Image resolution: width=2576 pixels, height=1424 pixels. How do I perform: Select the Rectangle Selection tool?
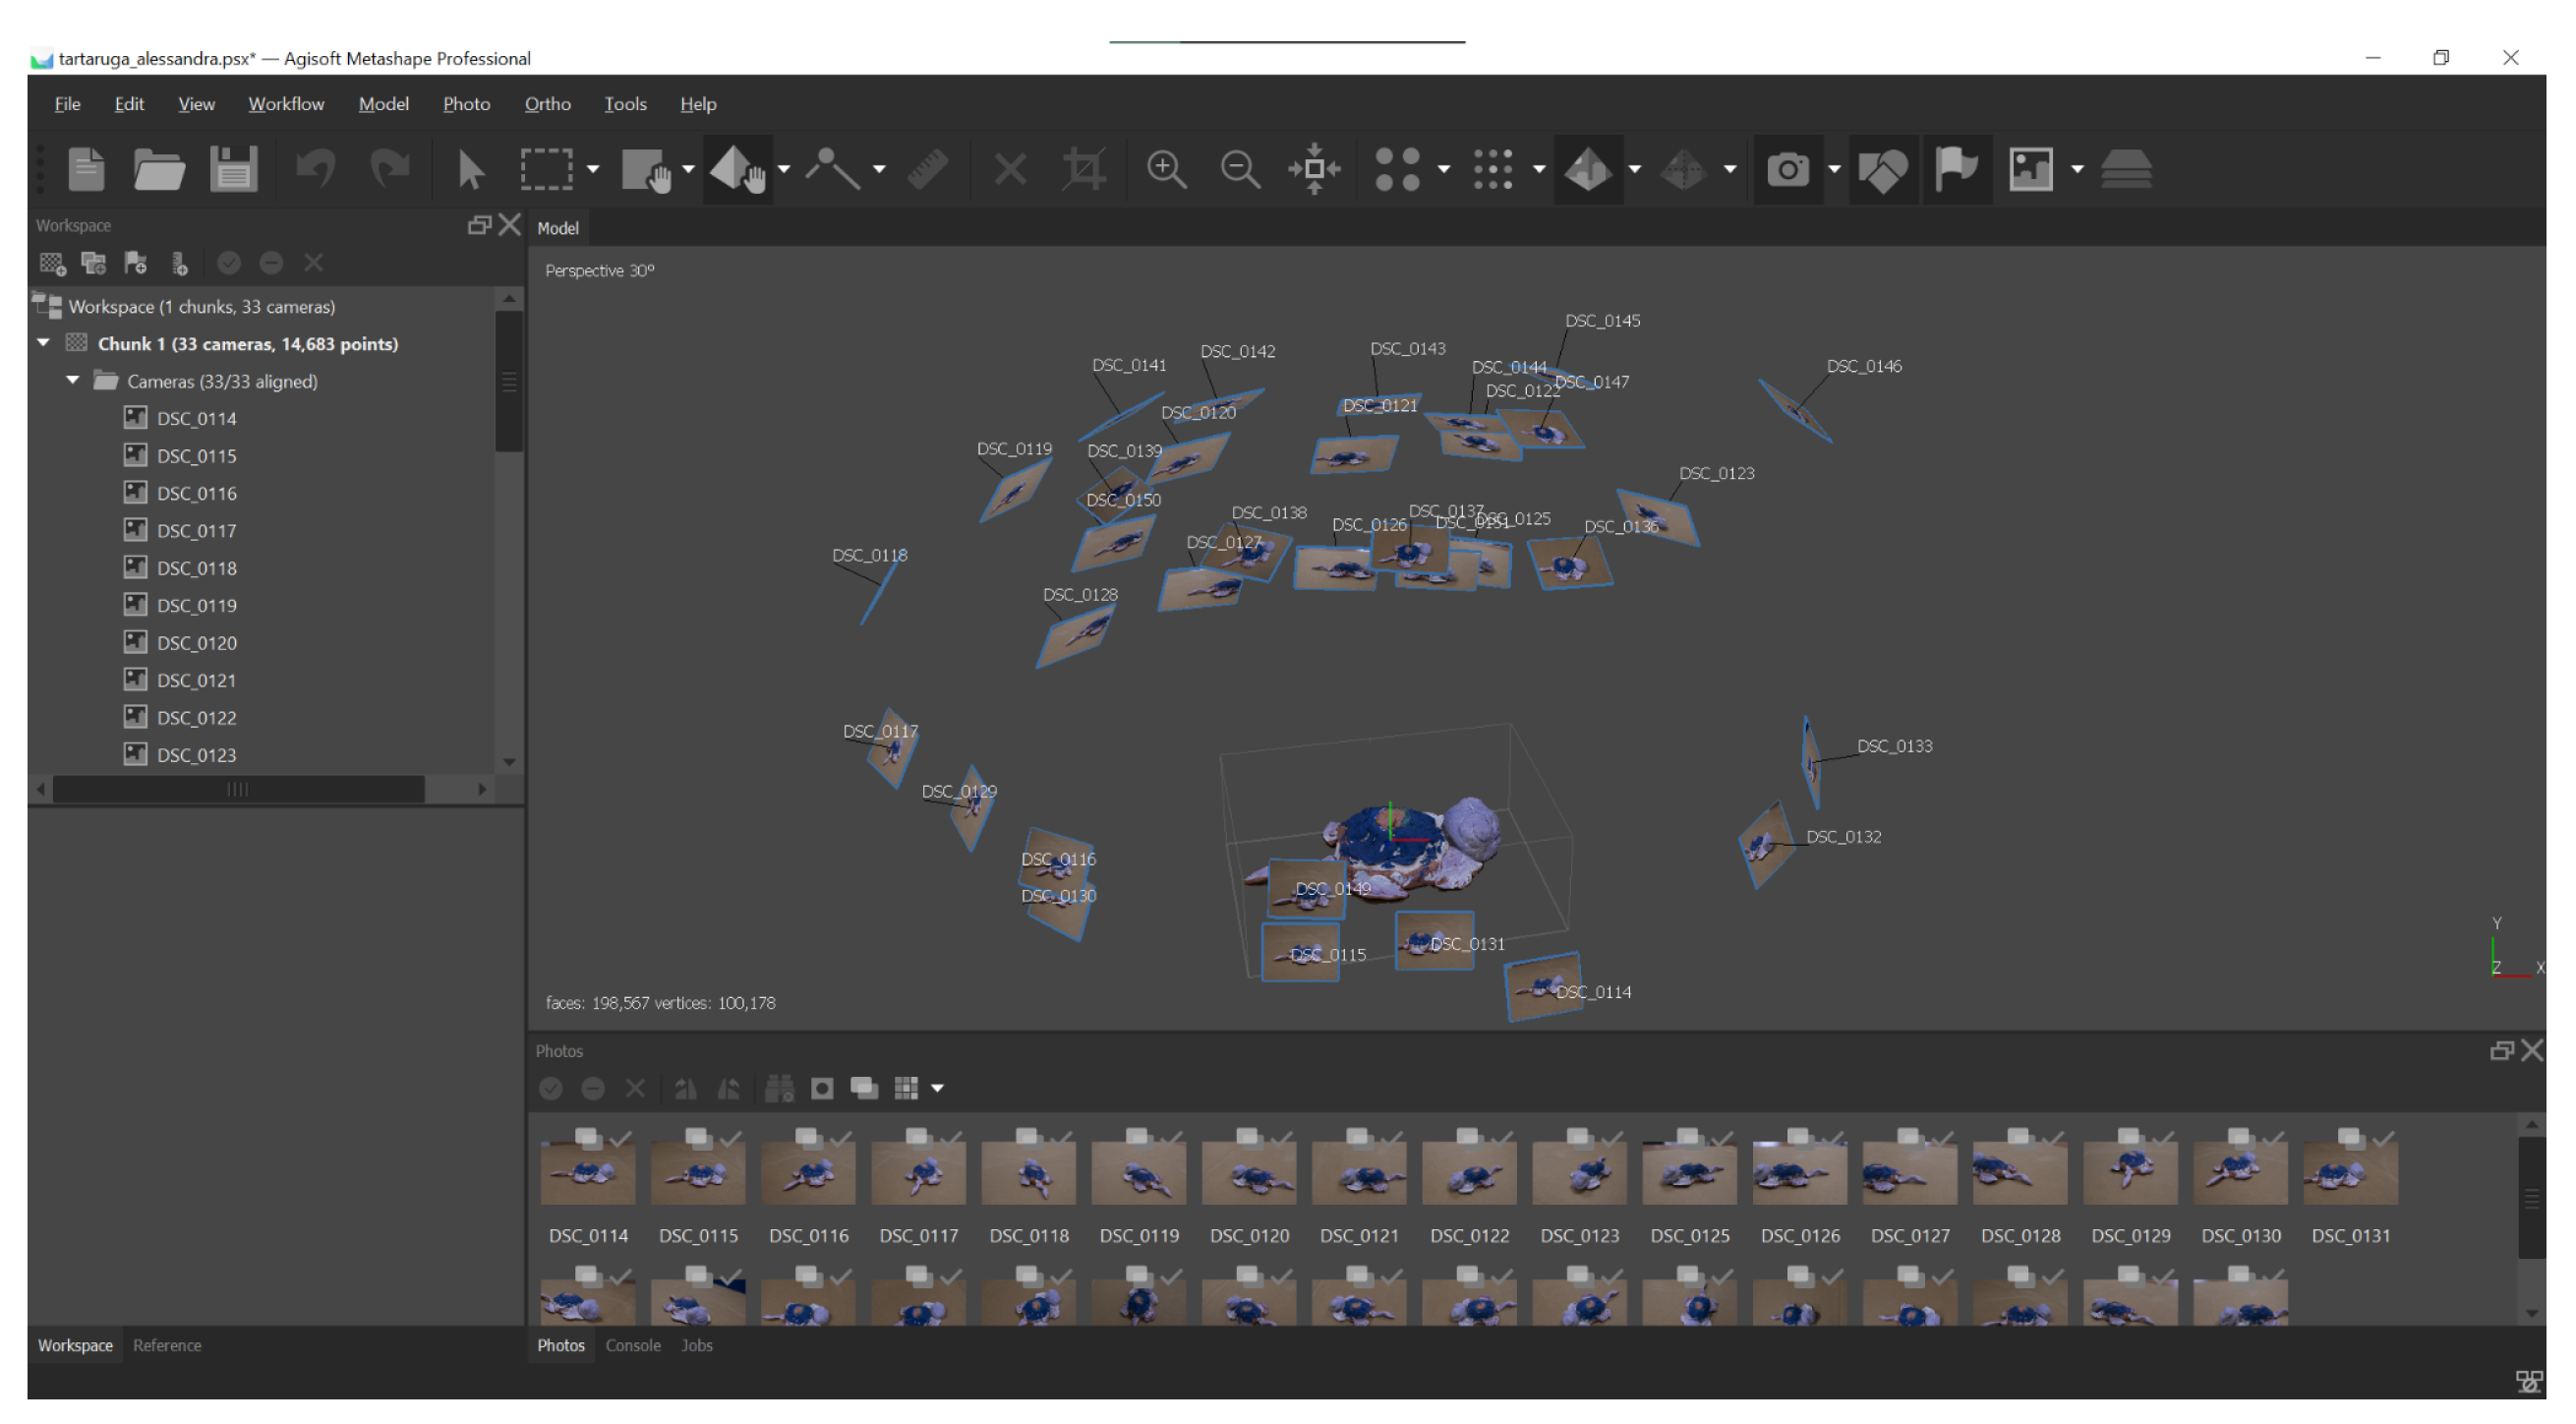tap(546, 169)
